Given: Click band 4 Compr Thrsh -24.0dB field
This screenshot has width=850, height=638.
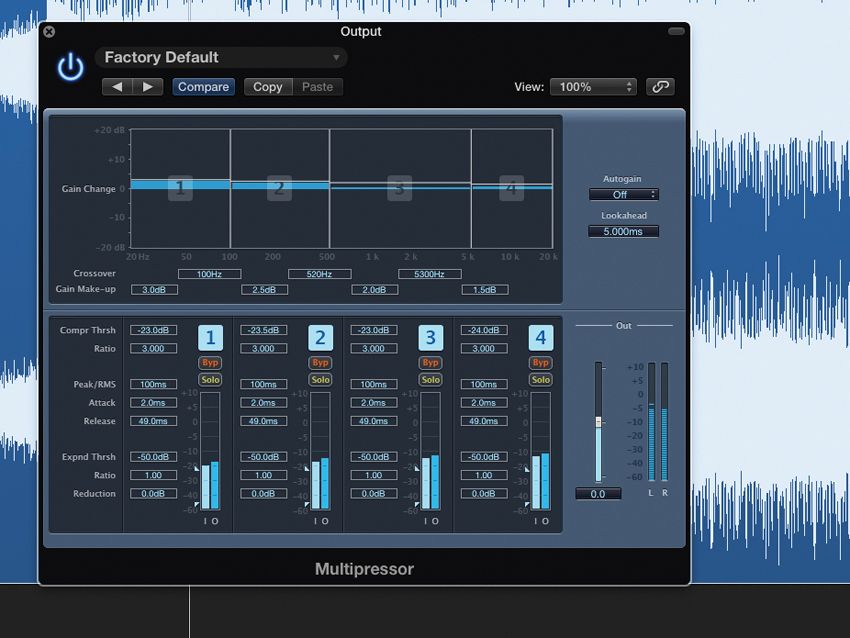Looking at the screenshot, I should [484, 330].
